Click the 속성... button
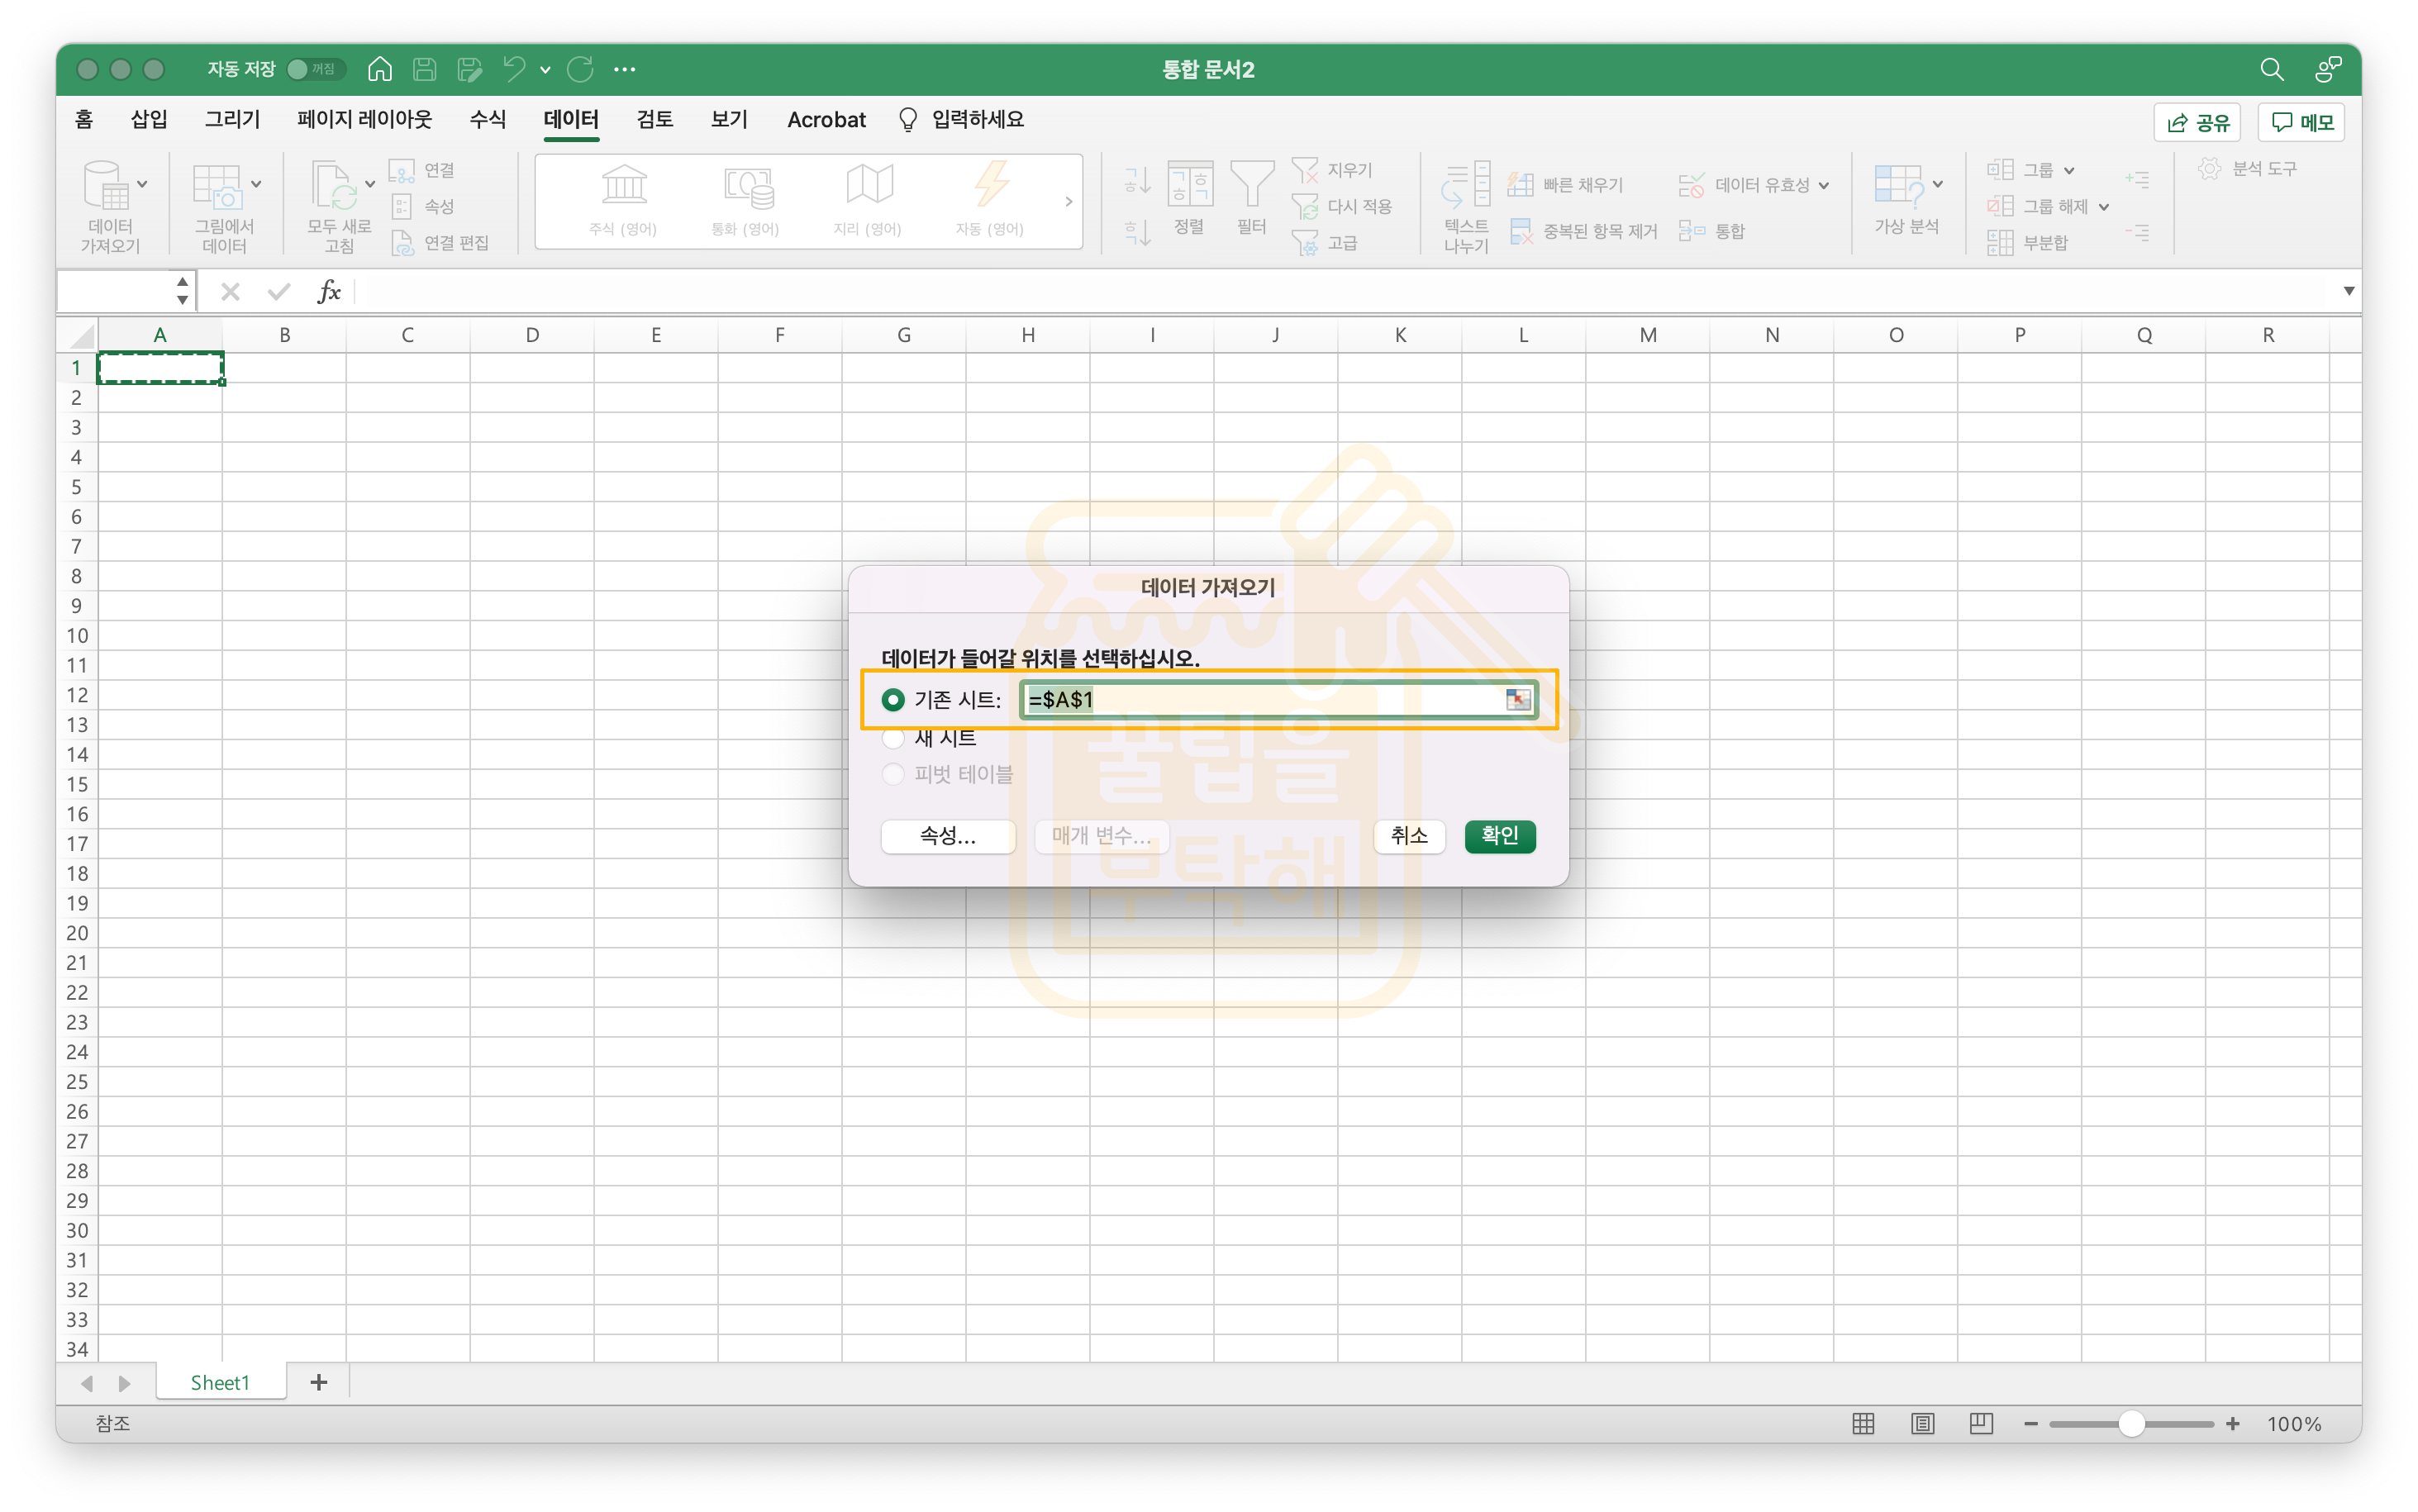This screenshot has width=2418, height=1512. tap(947, 836)
